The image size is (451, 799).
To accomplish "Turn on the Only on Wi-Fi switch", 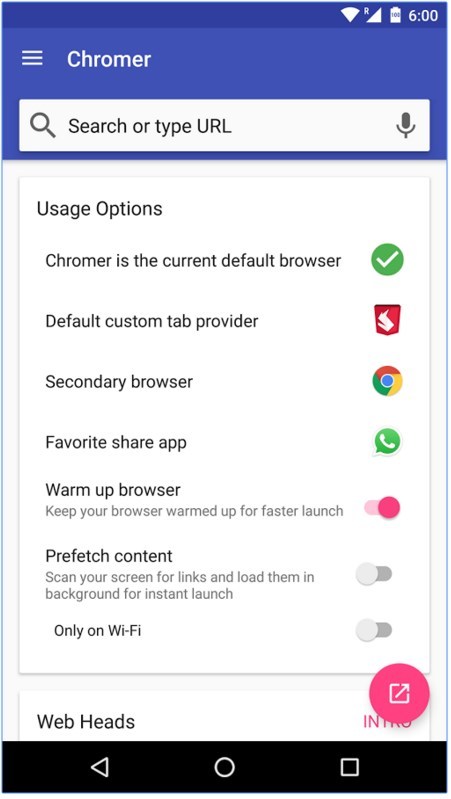I will pyautogui.click(x=374, y=630).
